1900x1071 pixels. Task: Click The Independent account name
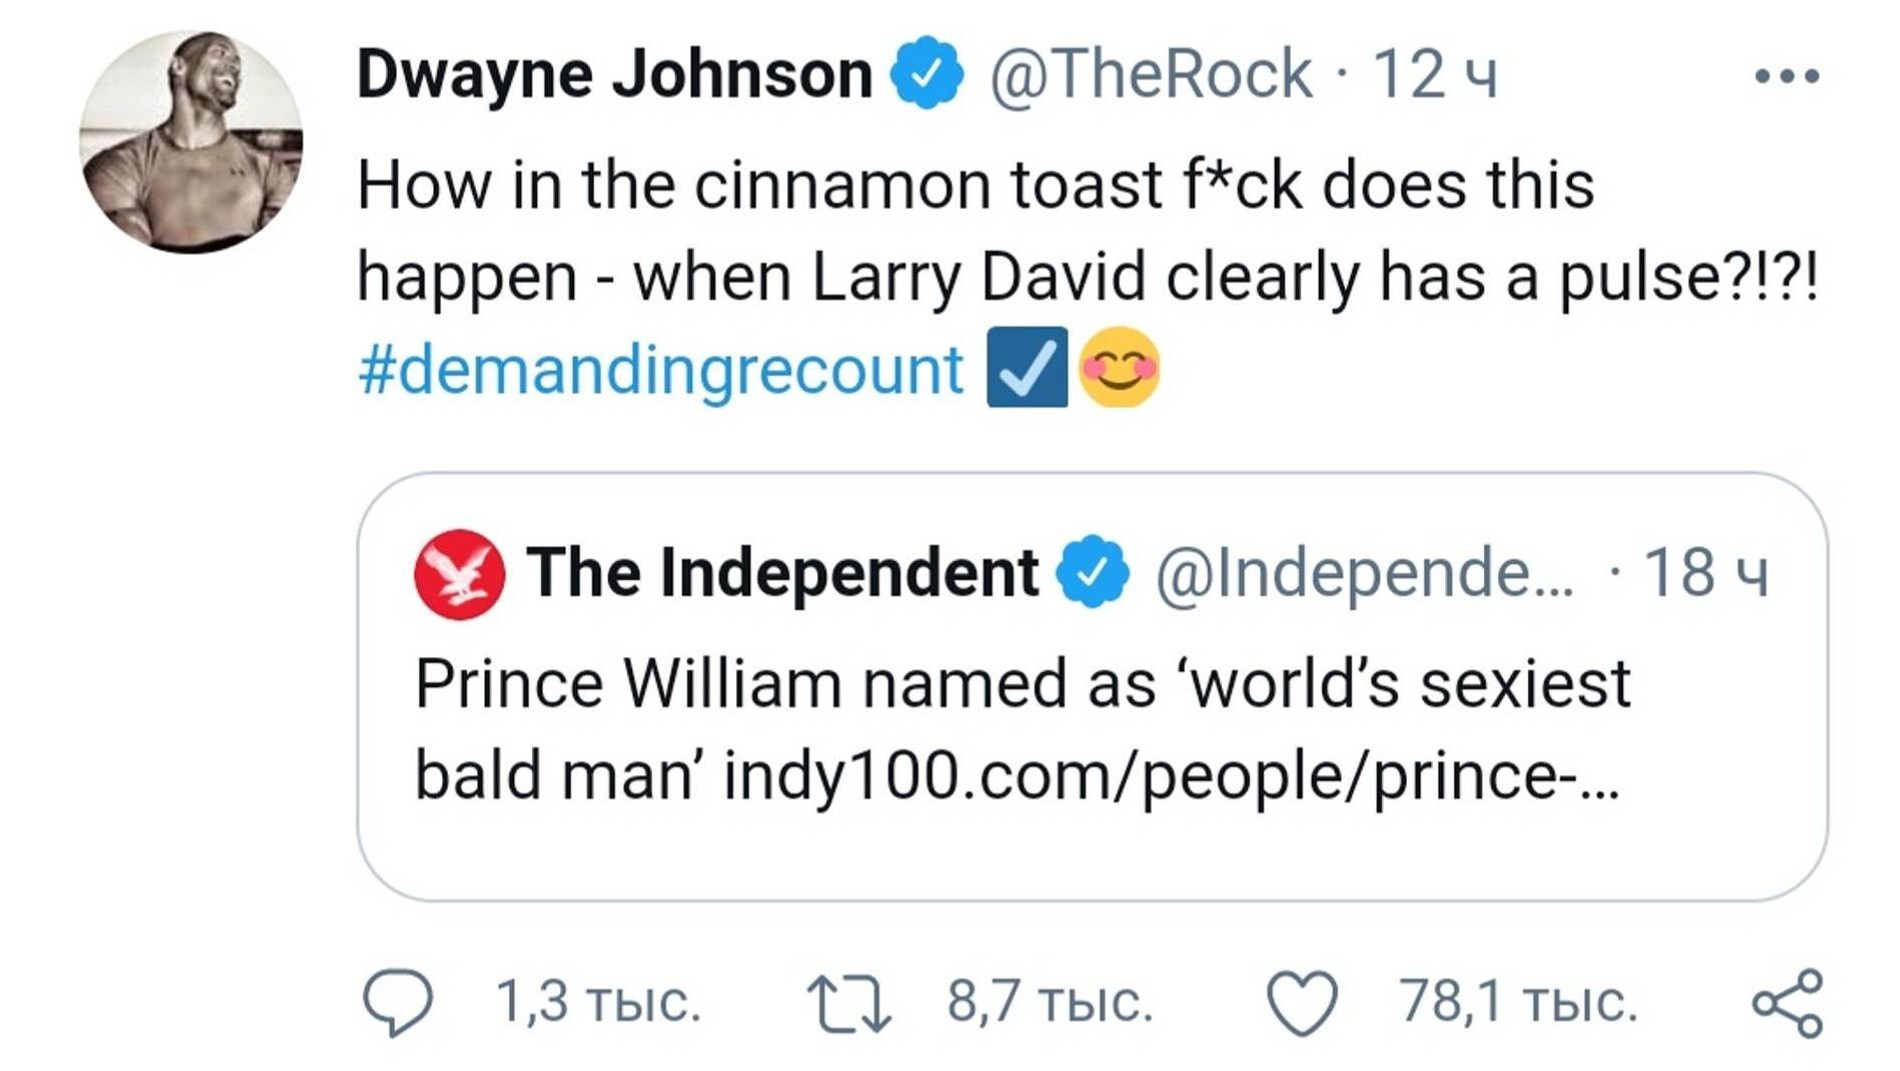coord(783,573)
